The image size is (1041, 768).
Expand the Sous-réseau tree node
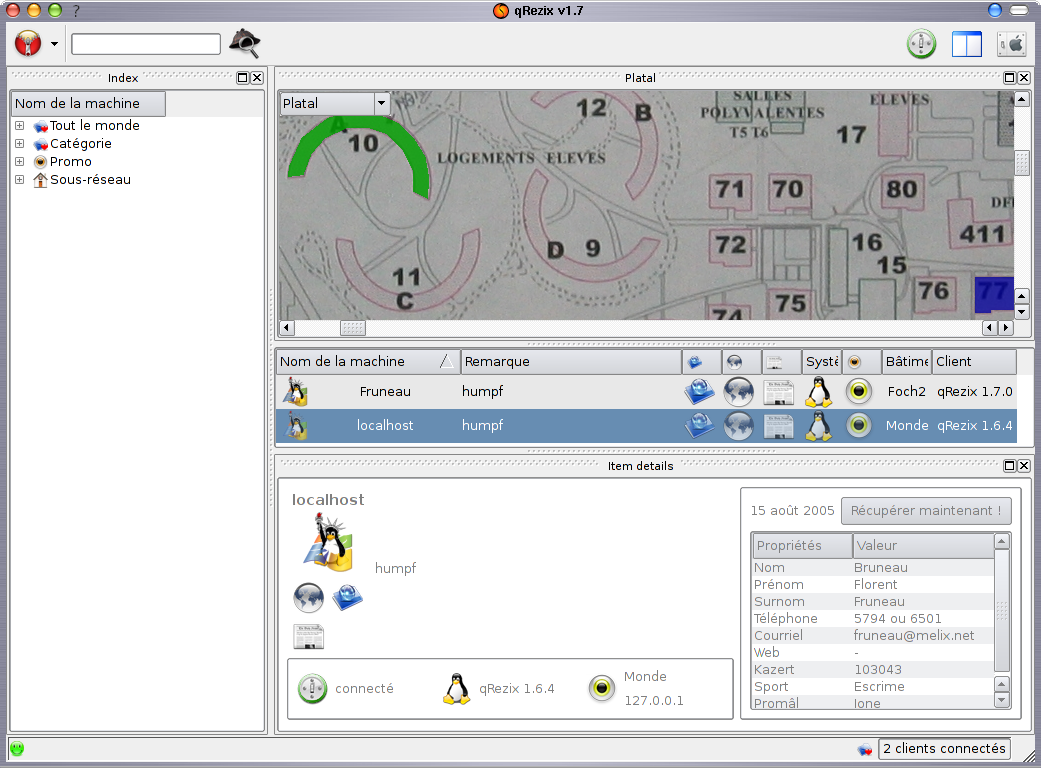20,179
